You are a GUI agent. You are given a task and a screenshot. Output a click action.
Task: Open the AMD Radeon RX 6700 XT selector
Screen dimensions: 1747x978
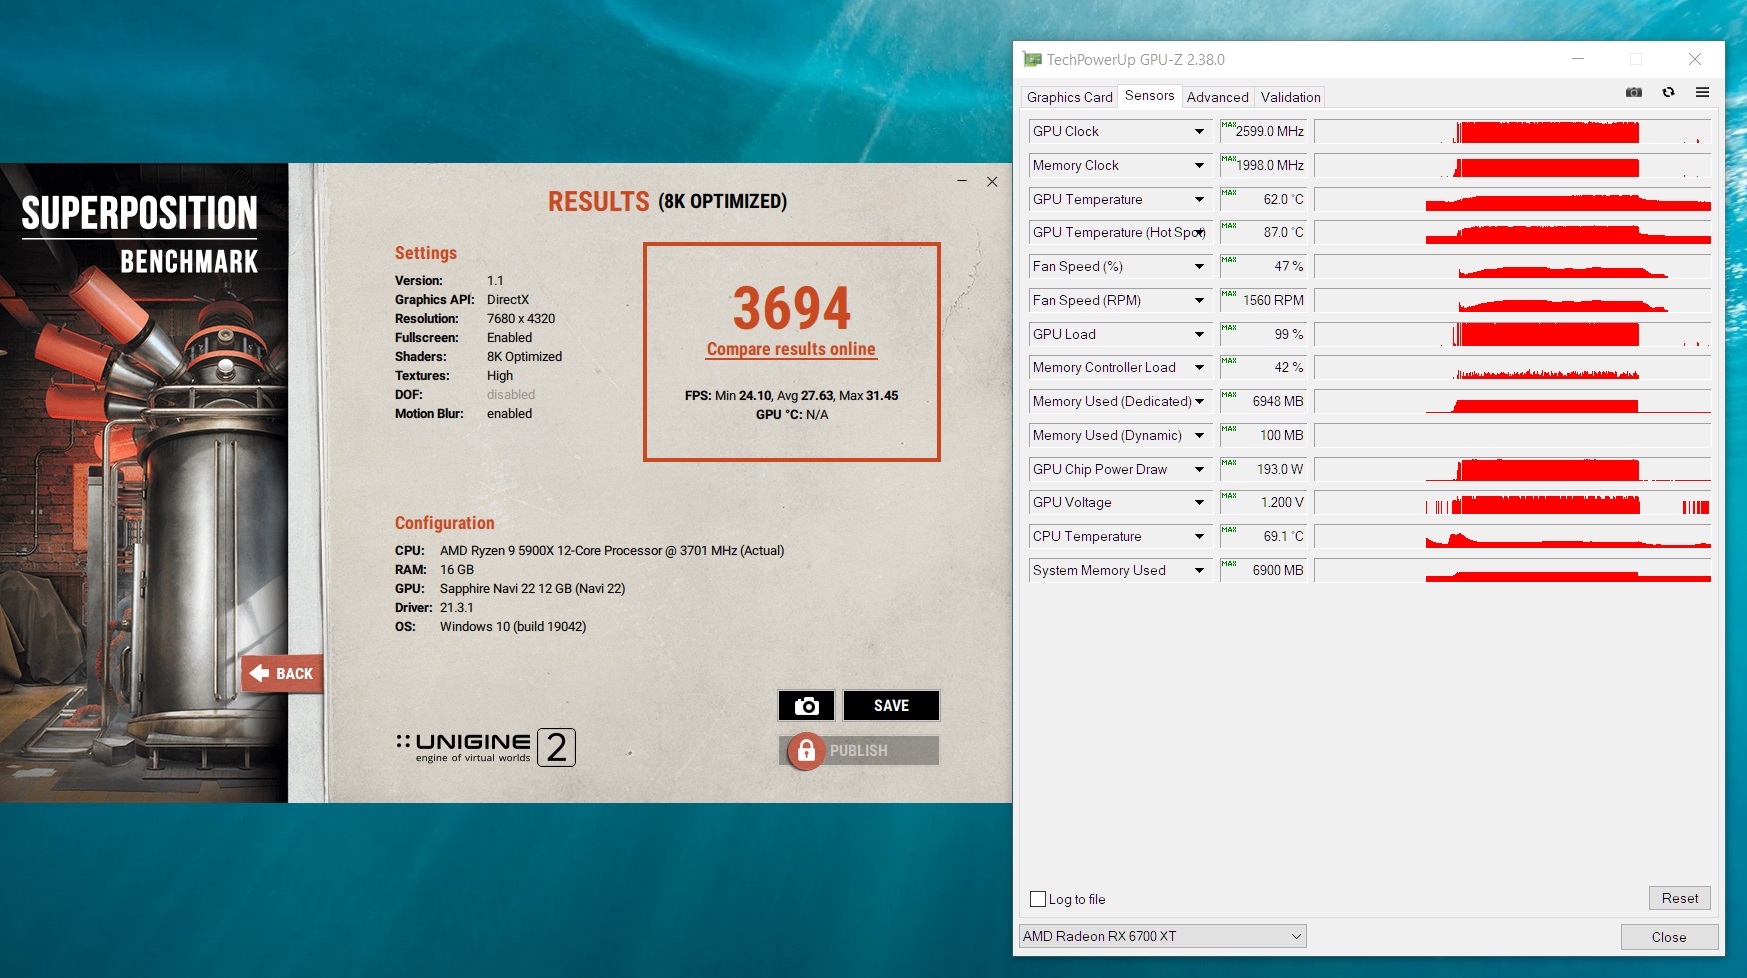pyautogui.click(x=1162, y=936)
